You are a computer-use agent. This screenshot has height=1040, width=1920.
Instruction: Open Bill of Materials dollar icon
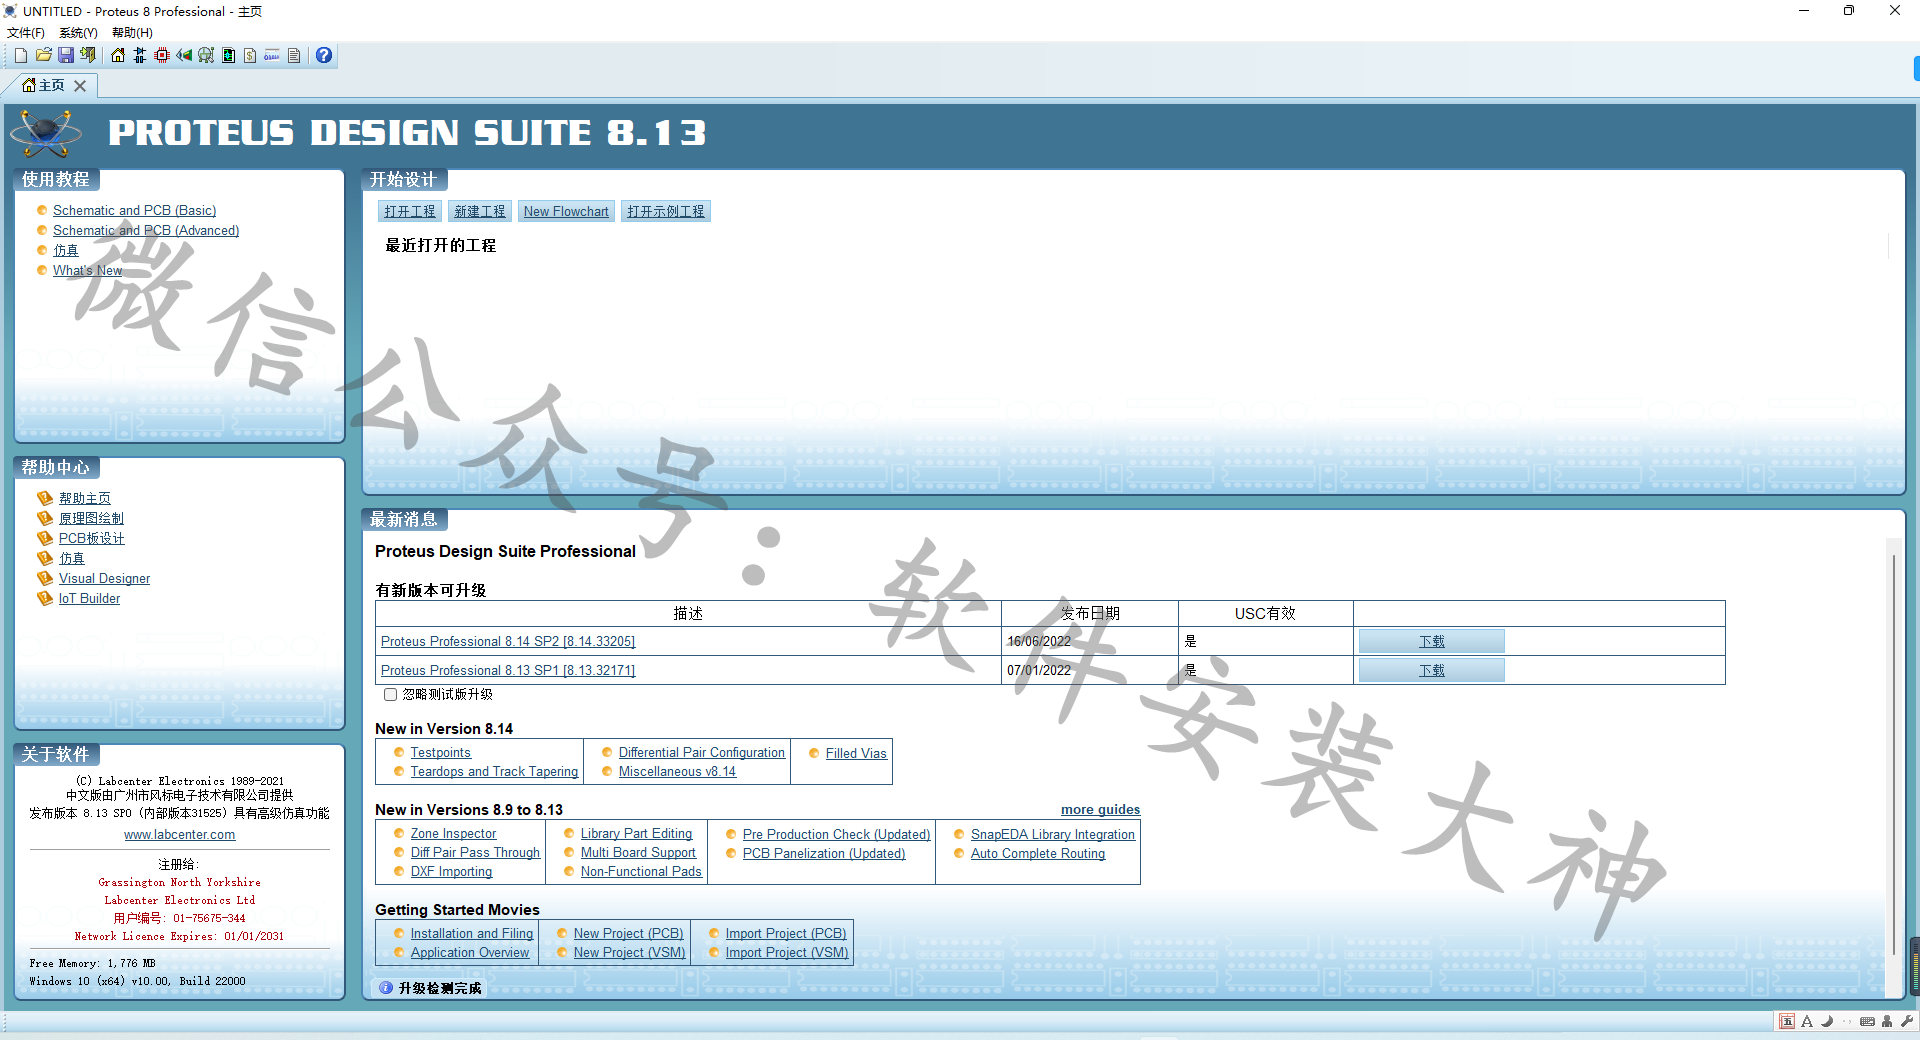[x=250, y=56]
